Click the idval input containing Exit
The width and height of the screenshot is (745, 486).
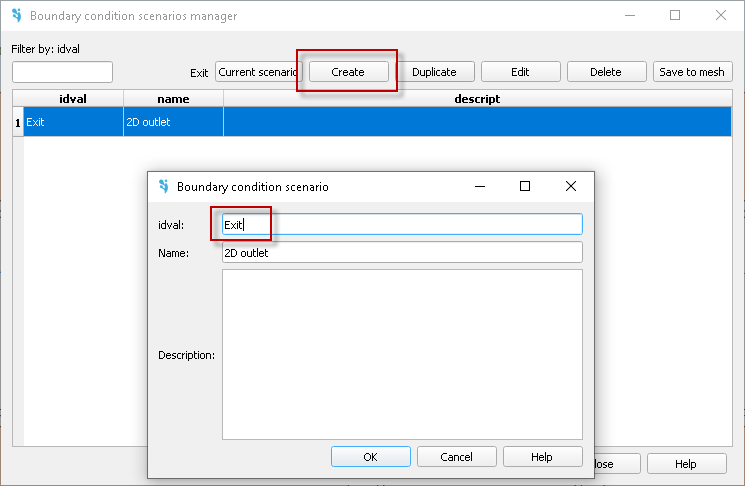pos(401,225)
